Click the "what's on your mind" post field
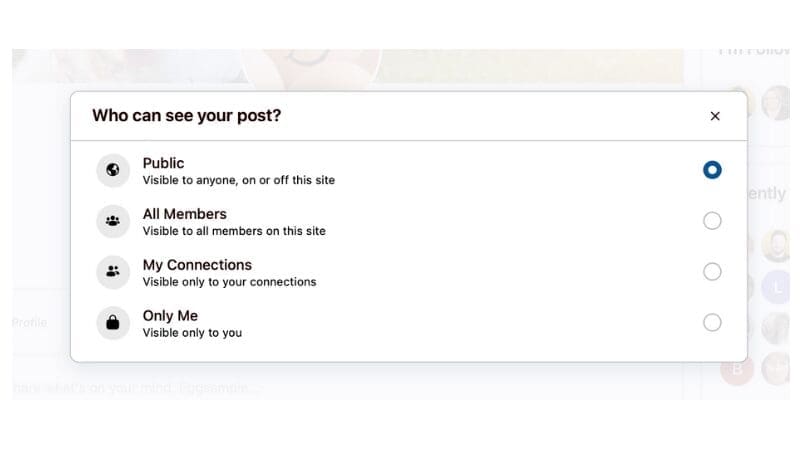800x450 pixels. pos(140,387)
